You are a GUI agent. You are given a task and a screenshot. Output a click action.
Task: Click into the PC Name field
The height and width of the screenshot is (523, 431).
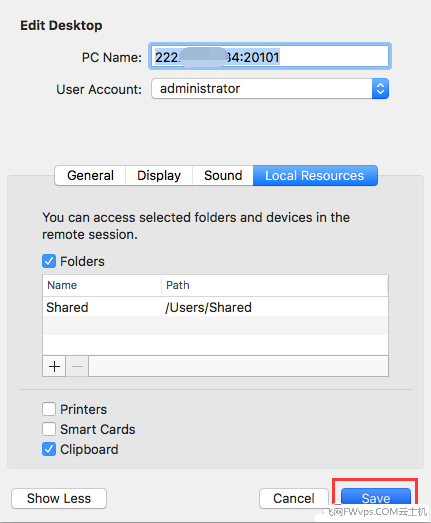point(270,56)
